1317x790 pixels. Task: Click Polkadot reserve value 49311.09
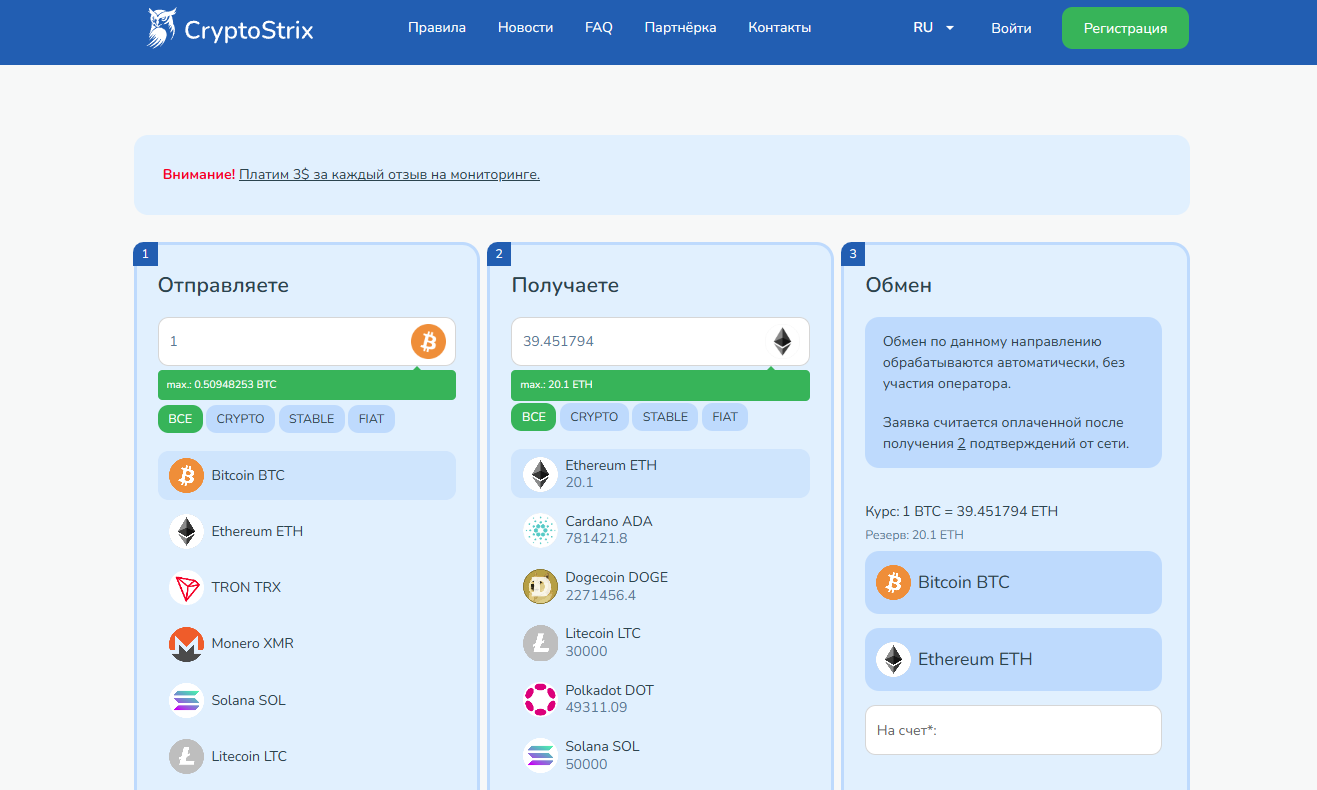click(x=596, y=708)
